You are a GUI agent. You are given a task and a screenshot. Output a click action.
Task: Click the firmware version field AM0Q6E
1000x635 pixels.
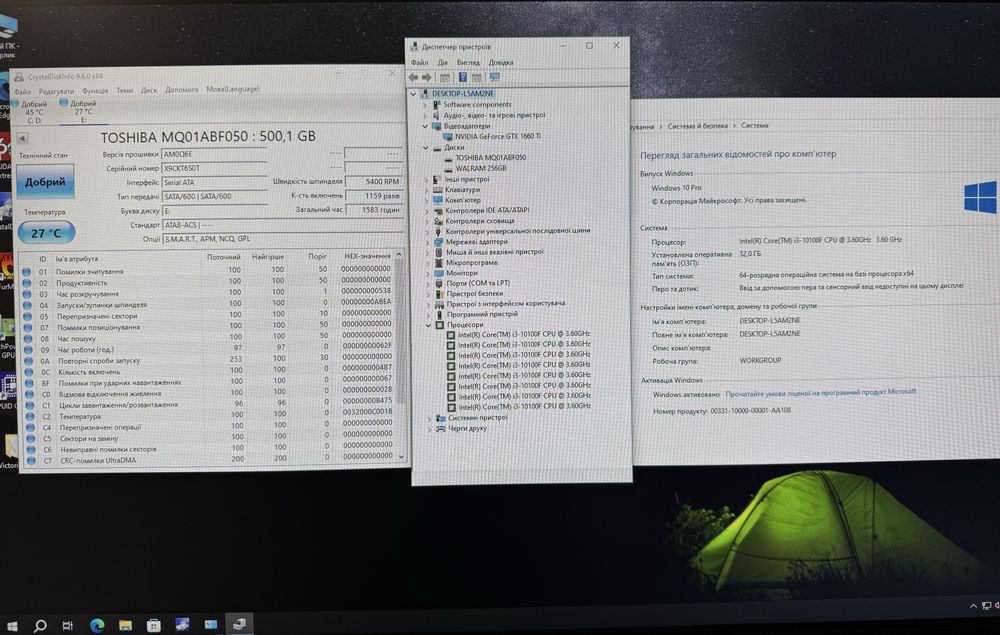[x=214, y=154]
